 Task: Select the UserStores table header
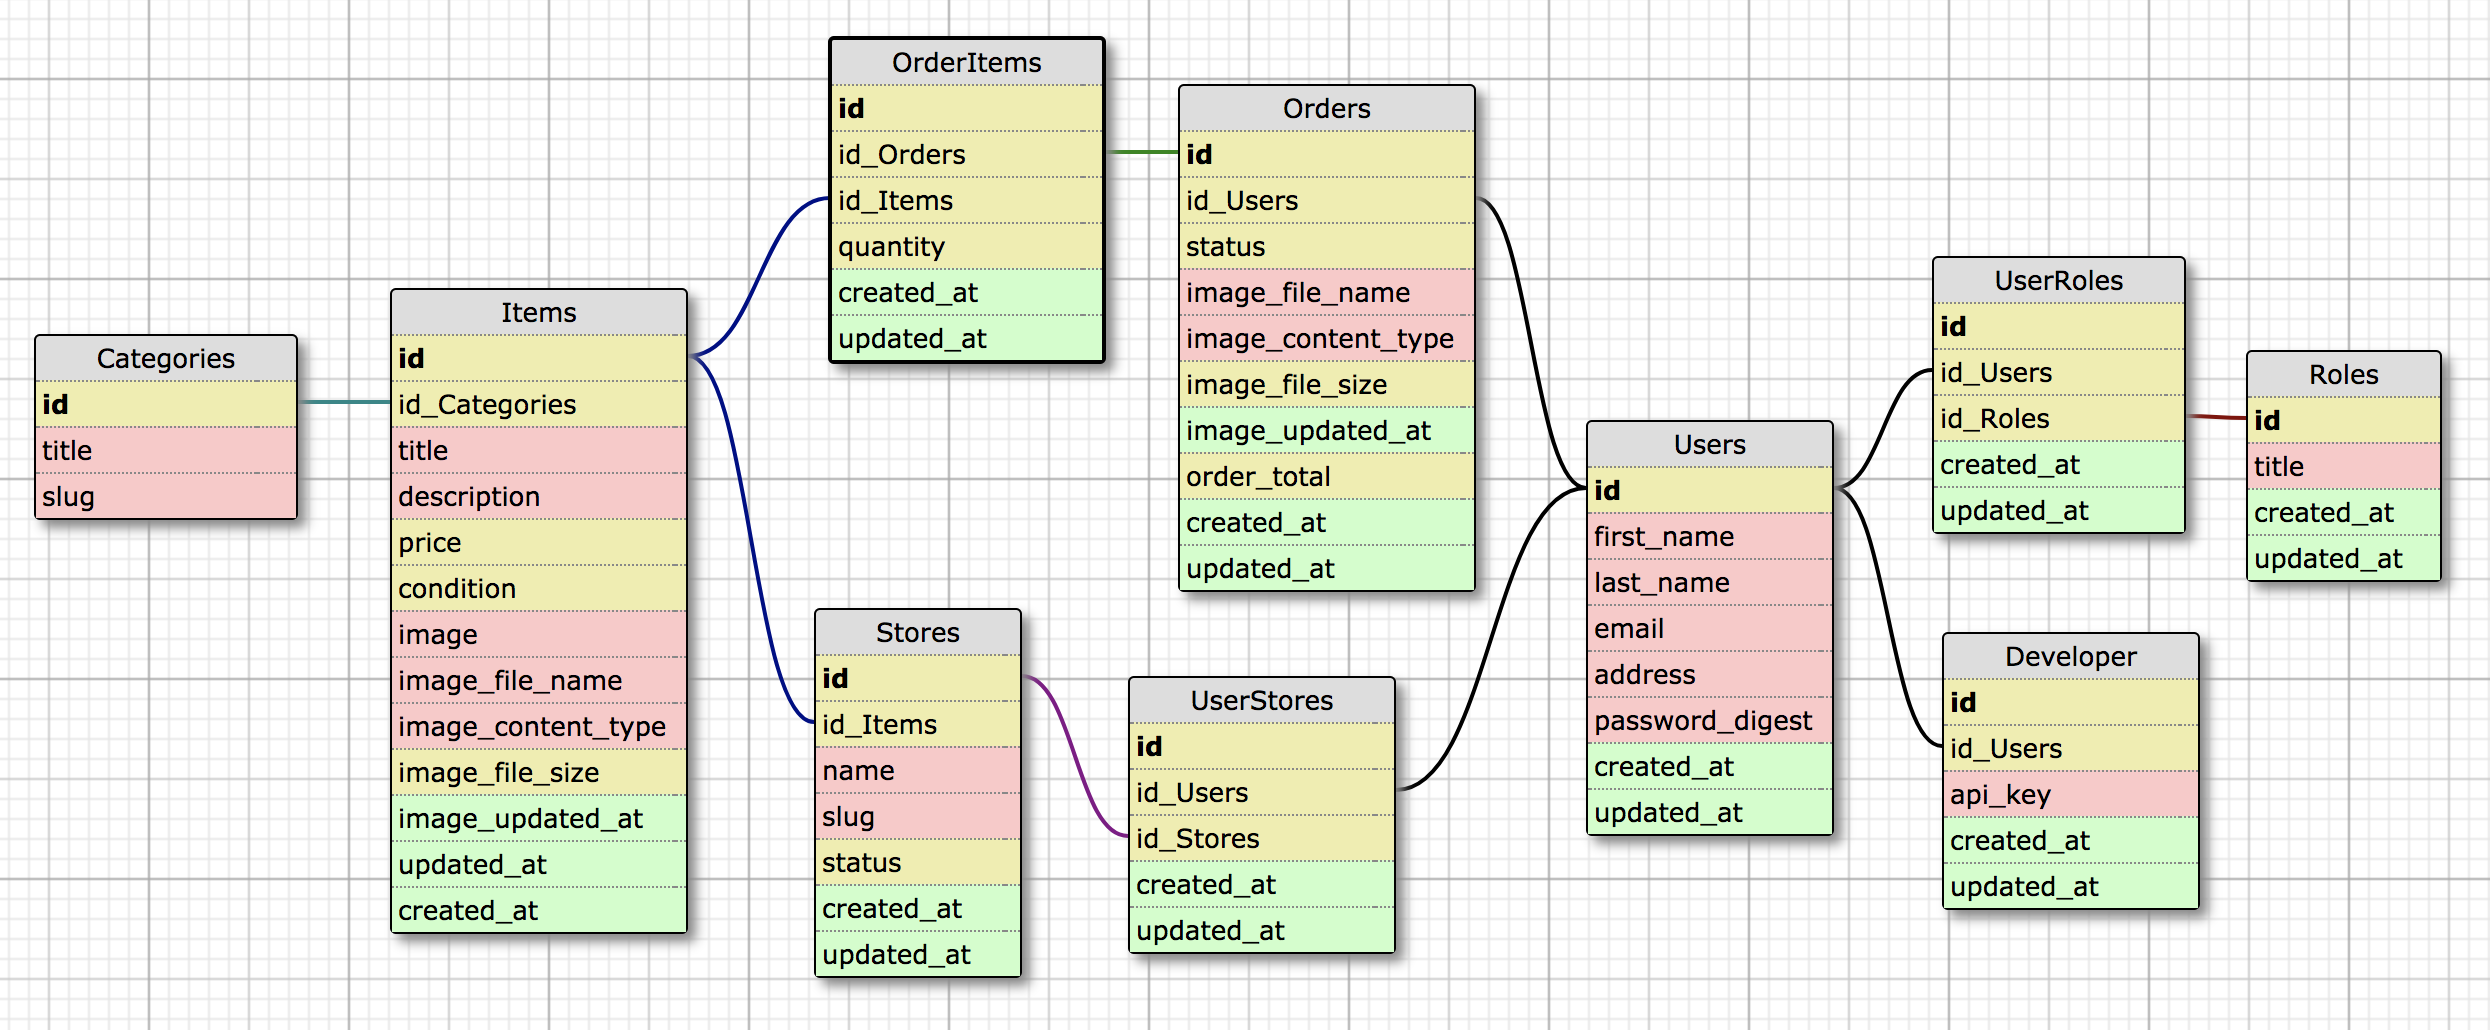coord(1262,700)
